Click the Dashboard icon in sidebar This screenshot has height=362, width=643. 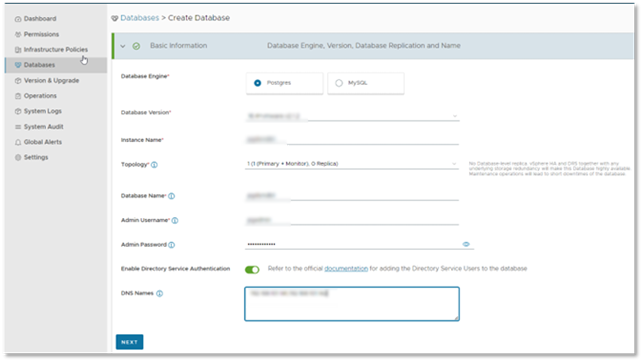(18, 19)
